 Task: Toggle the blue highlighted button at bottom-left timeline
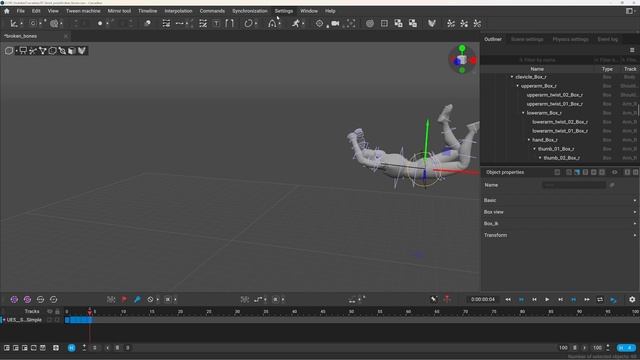point(71,348)
